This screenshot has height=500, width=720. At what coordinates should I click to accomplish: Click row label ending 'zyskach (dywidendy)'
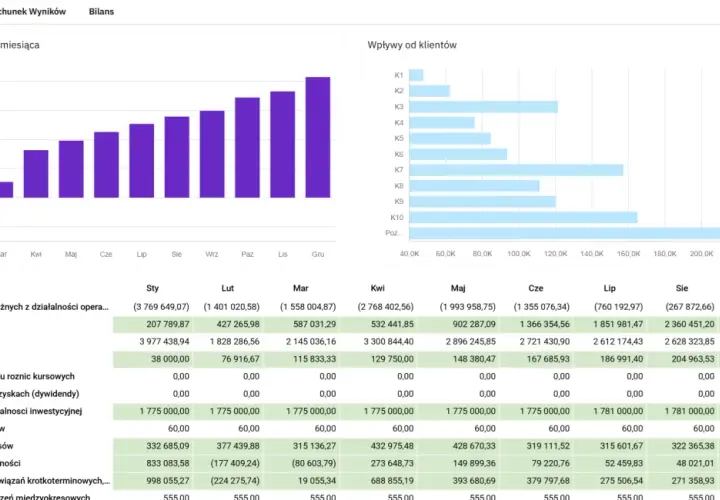39,394
